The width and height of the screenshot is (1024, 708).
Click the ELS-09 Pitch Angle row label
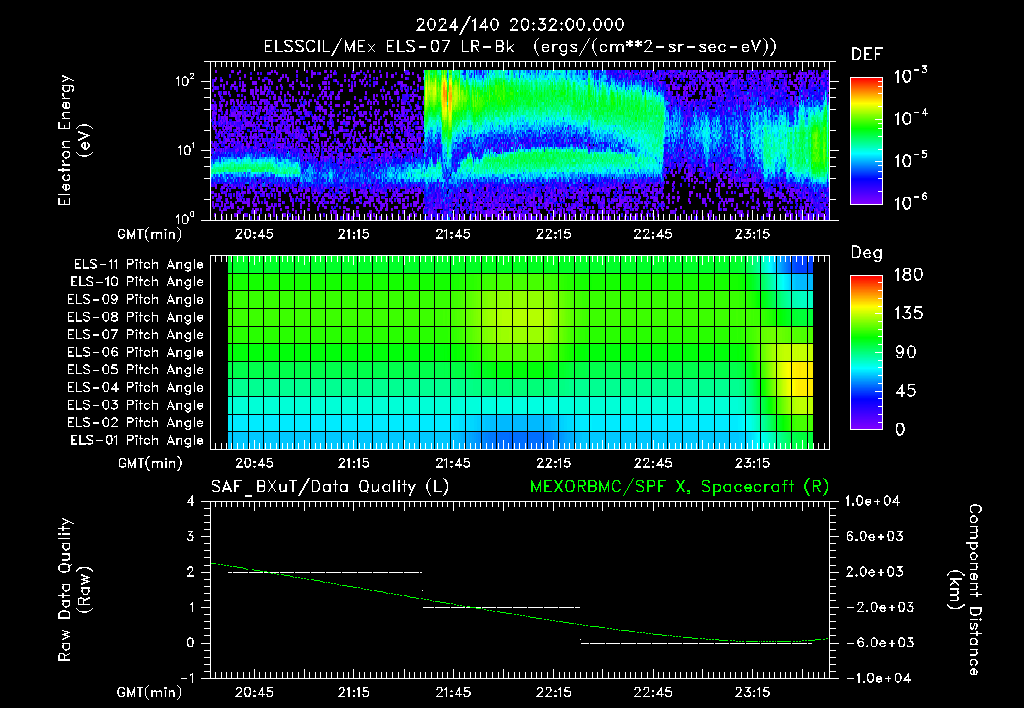(135, 300)
